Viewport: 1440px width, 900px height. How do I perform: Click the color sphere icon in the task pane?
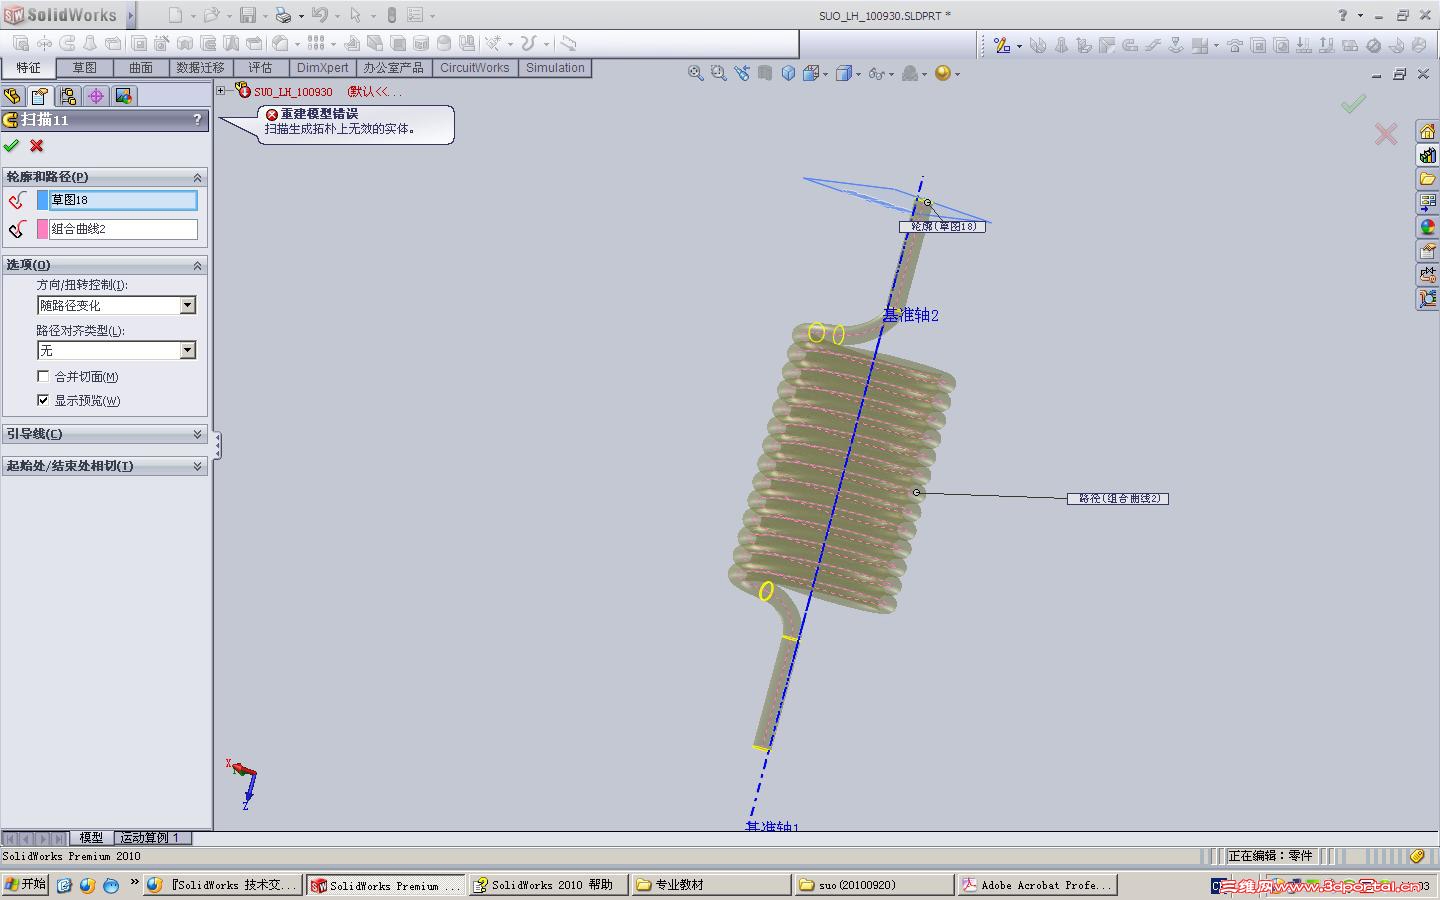pos(1427,227)
